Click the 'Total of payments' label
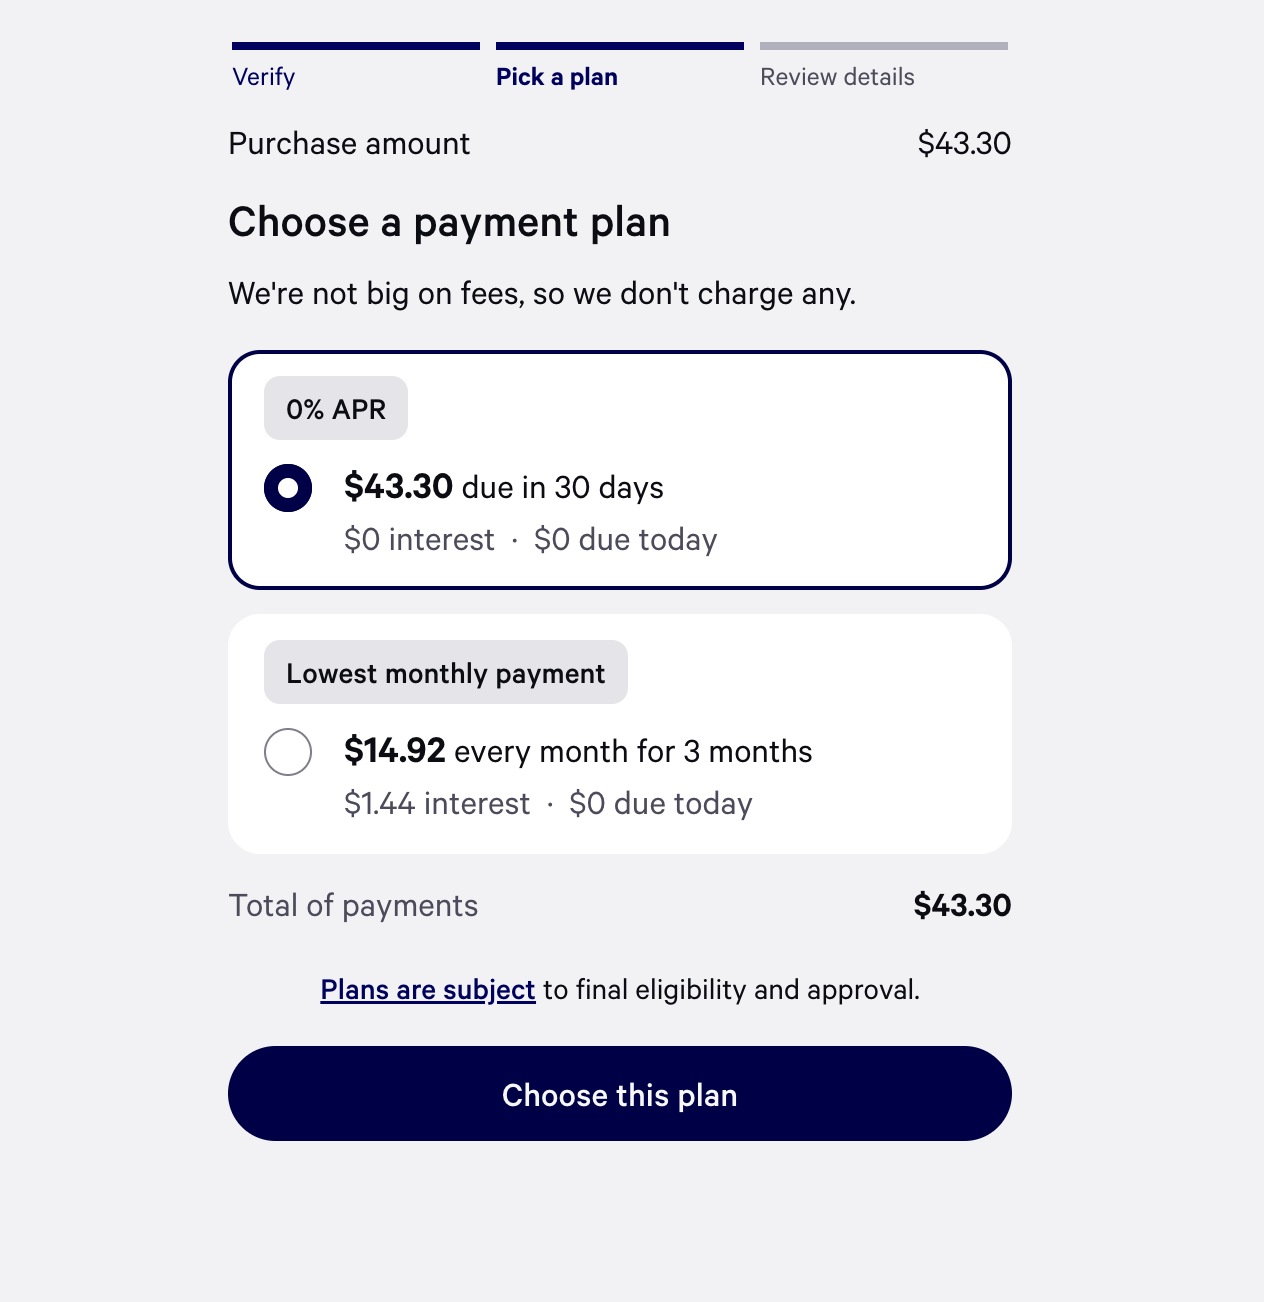This screenshot has width=1264, height=1302. [353, 906]
